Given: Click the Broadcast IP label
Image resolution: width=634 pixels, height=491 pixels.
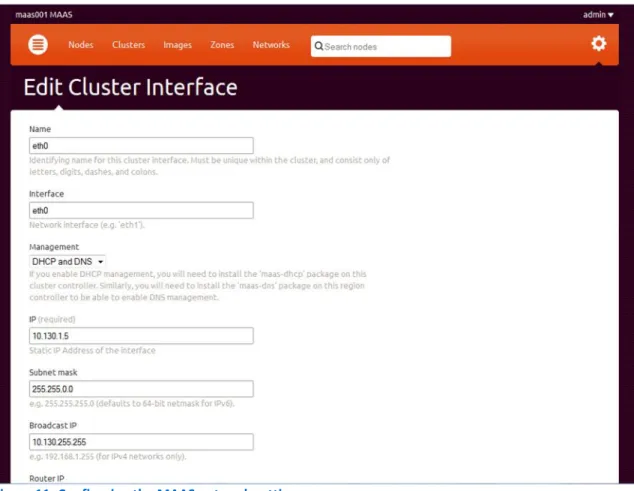Looking at the screenshot, I should pos(53,425).
